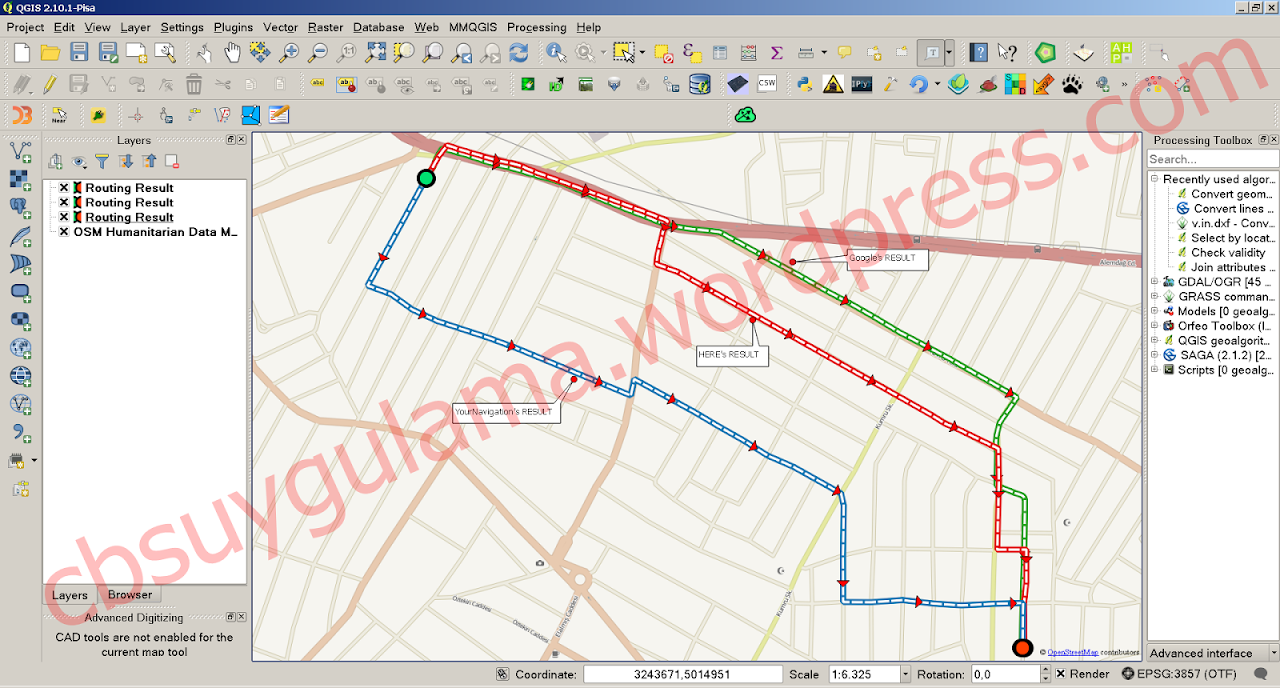
Task: Activate the Zoom Out magnifier tool
Action: pyautogui.click(x=318, y=52)
